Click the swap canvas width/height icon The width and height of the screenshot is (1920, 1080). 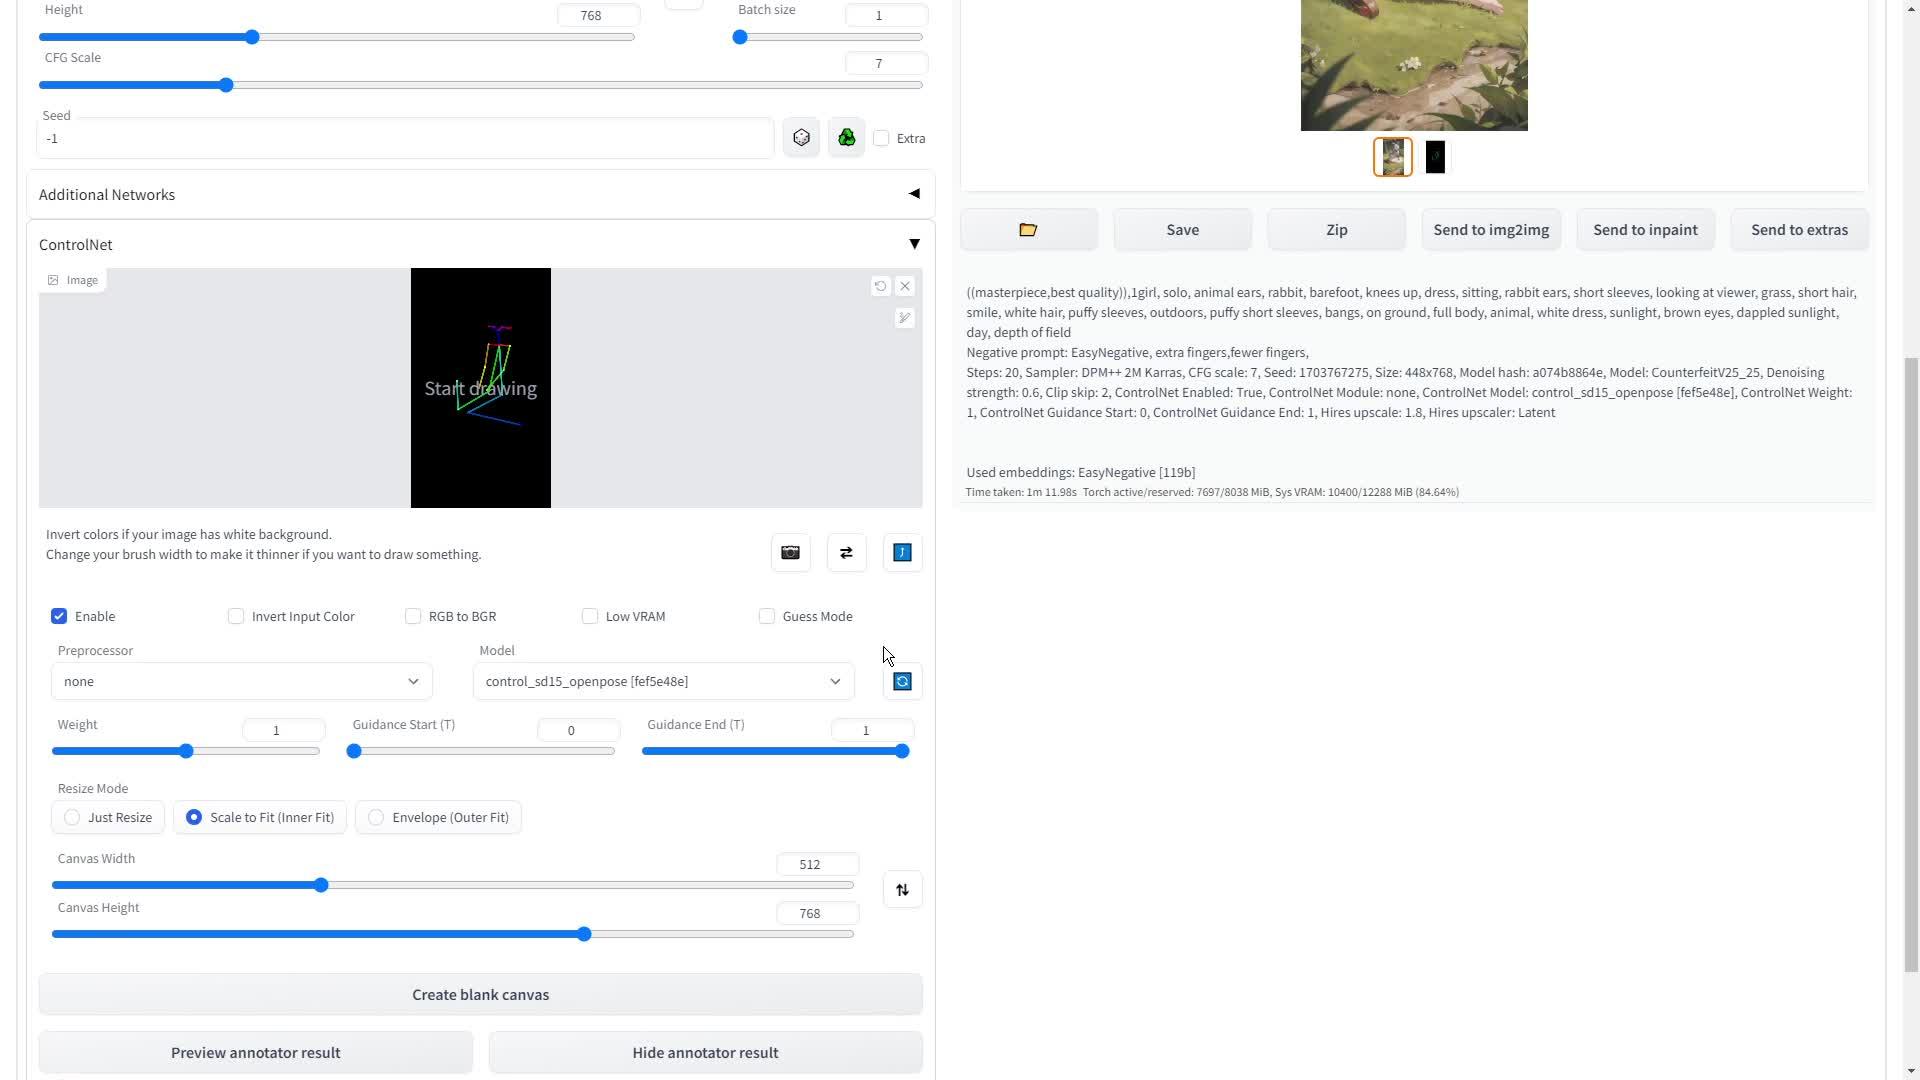pos(902,890)
